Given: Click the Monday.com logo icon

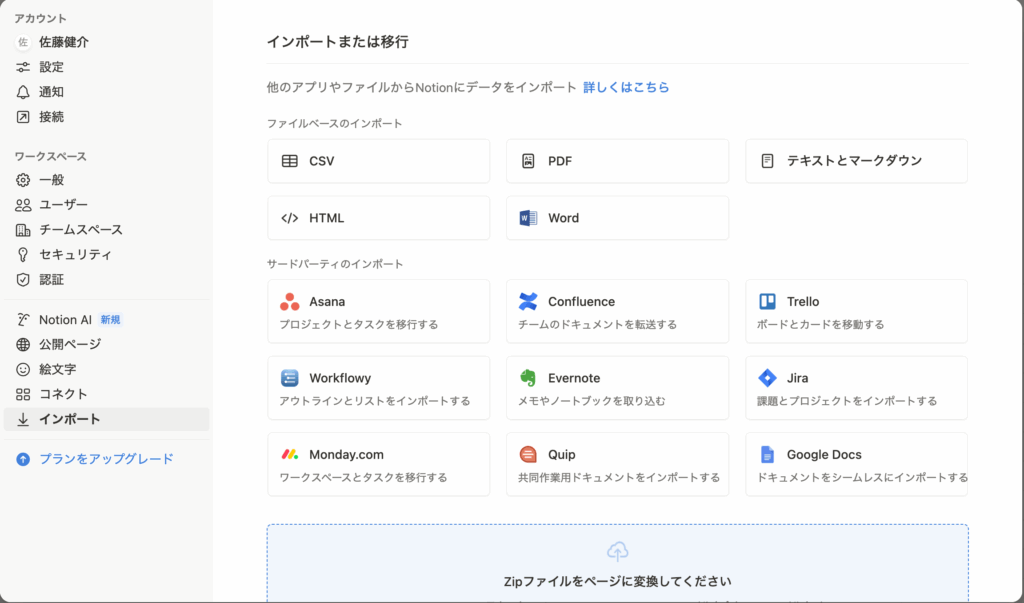Looking at the screenshot, I should (289, 454).
